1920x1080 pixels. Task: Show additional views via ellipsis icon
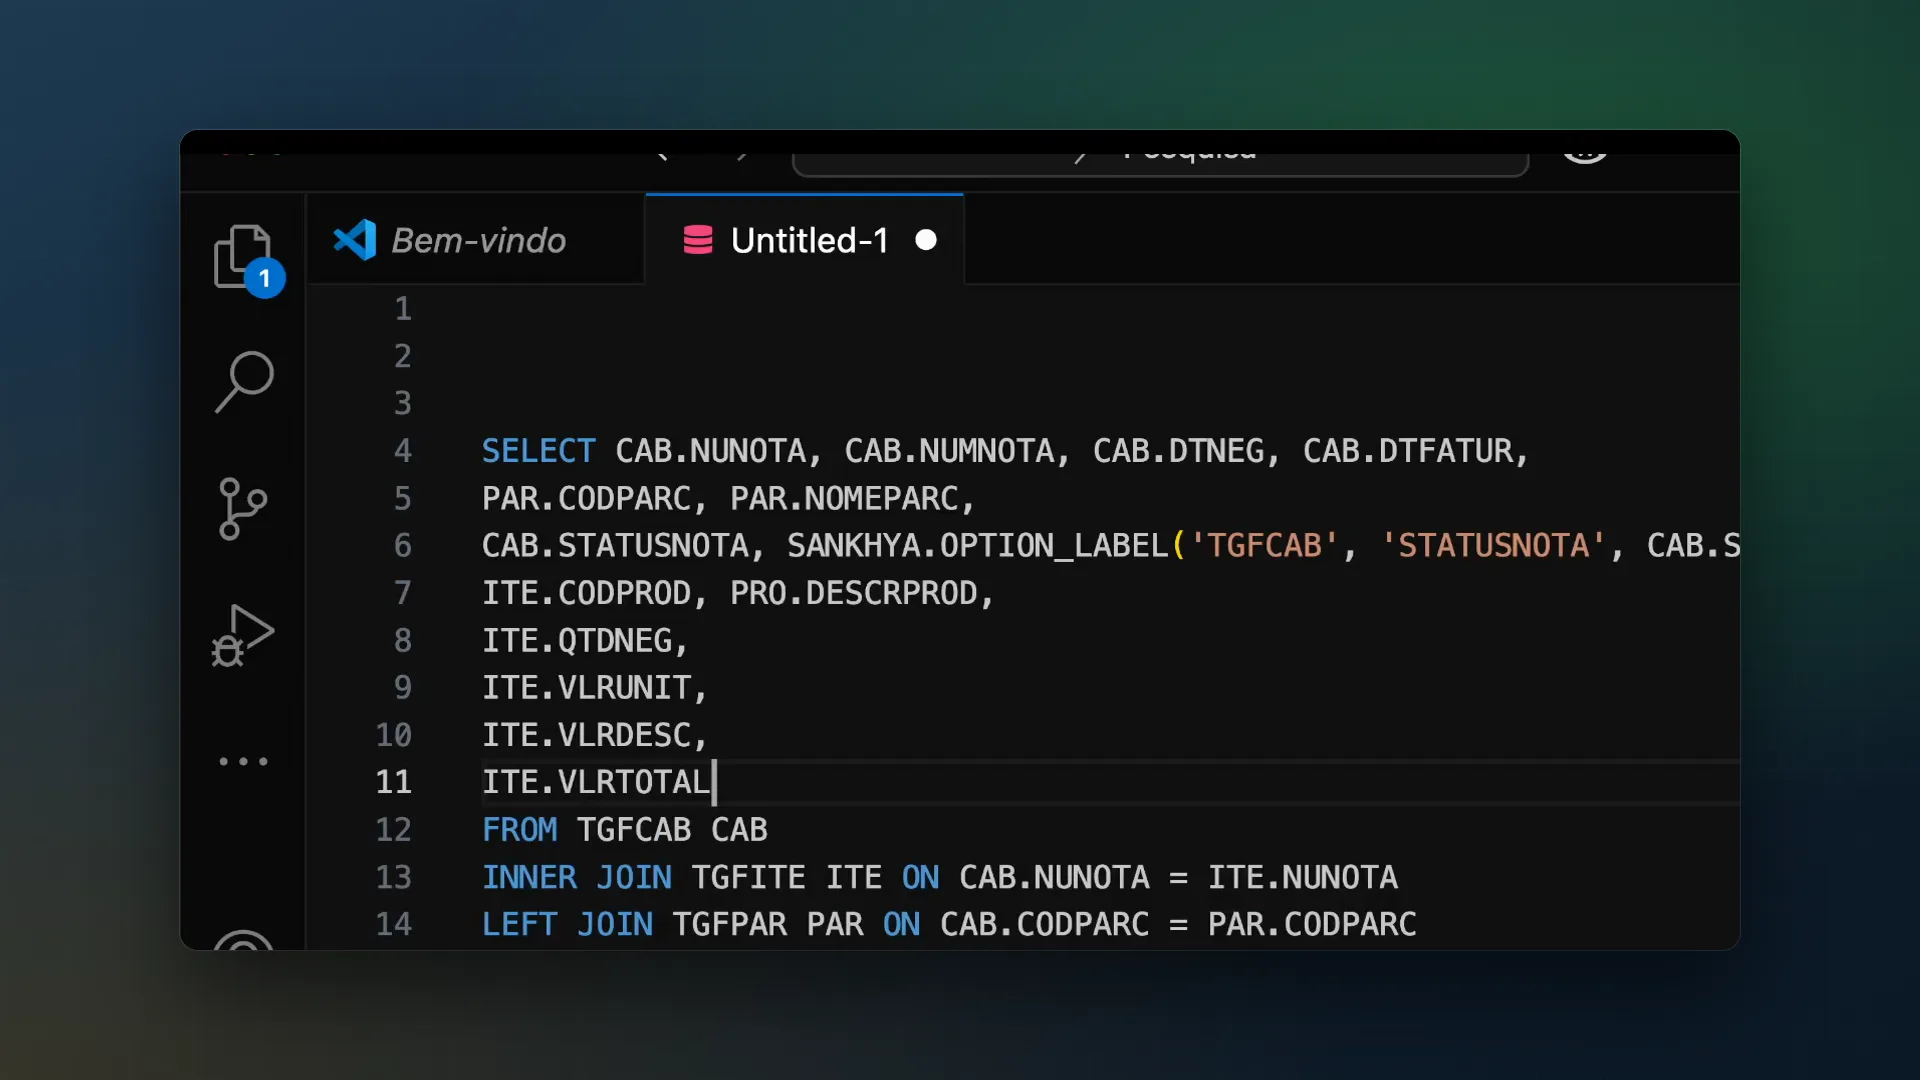[243, 761]
